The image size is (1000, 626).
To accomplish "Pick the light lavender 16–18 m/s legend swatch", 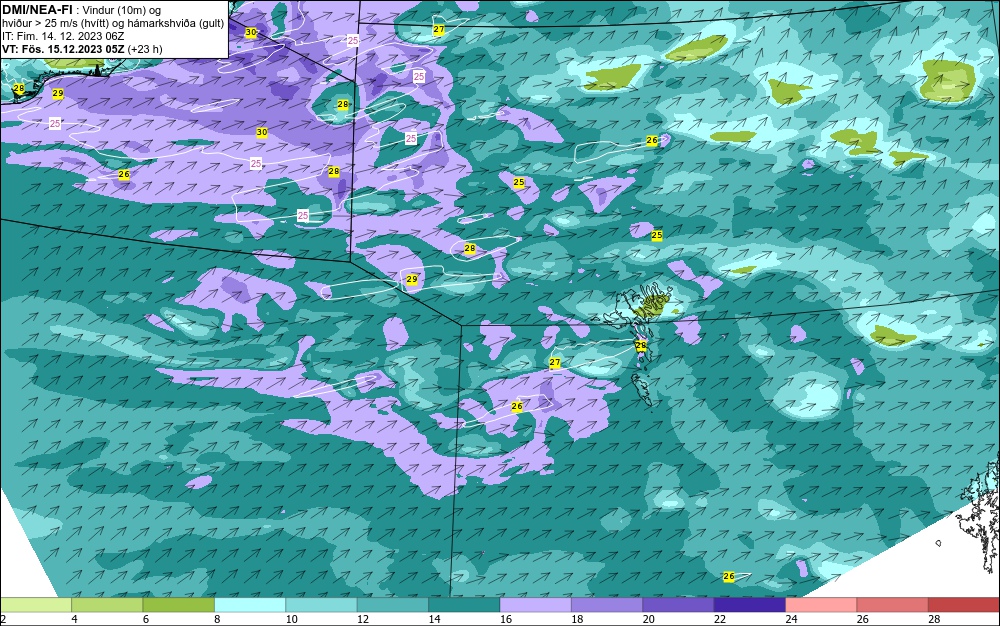I will (536, 605).
